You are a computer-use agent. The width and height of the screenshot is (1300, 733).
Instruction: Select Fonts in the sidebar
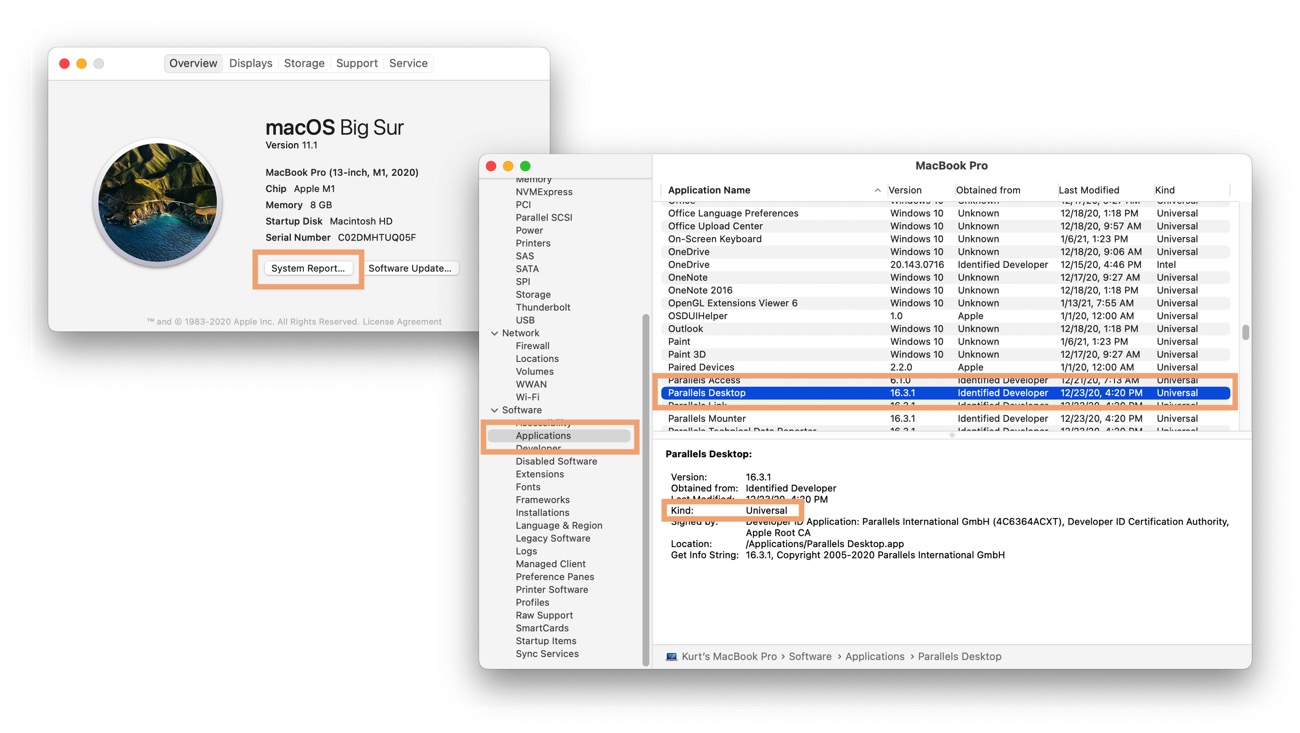(528, 487)
